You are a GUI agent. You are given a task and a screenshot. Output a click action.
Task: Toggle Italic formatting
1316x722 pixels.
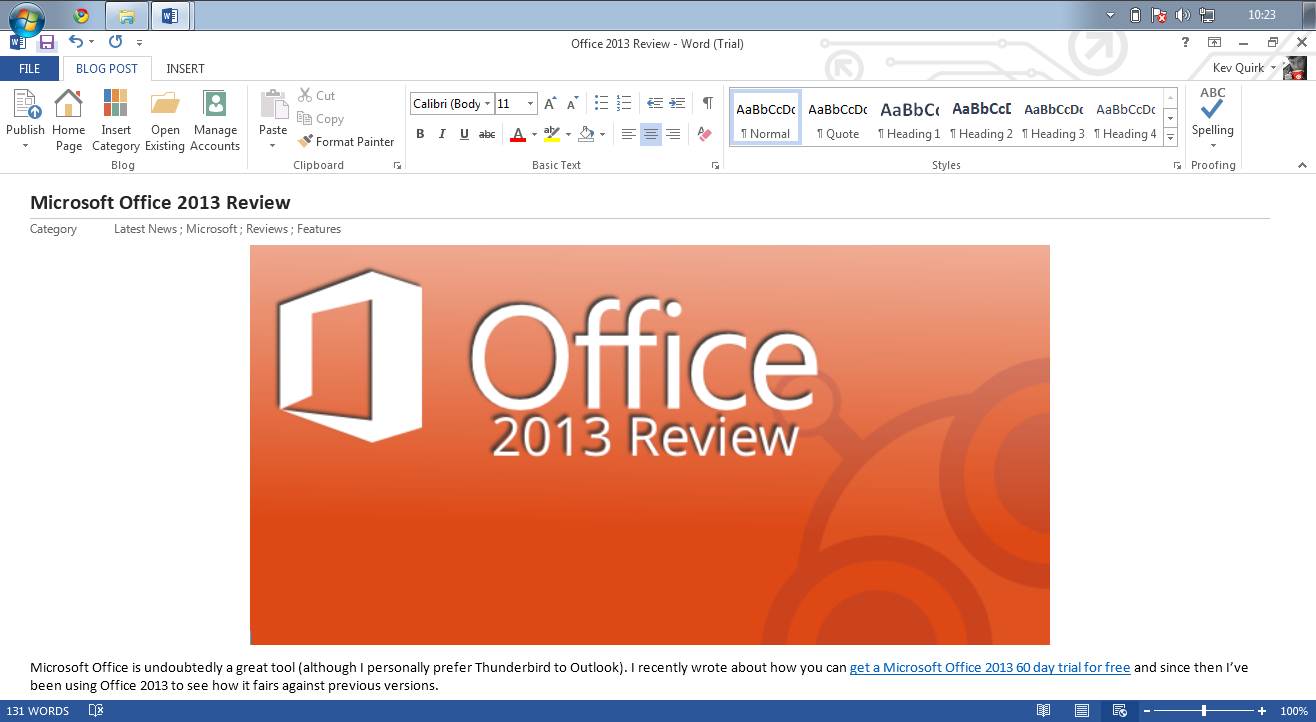(x=442, y=134)
